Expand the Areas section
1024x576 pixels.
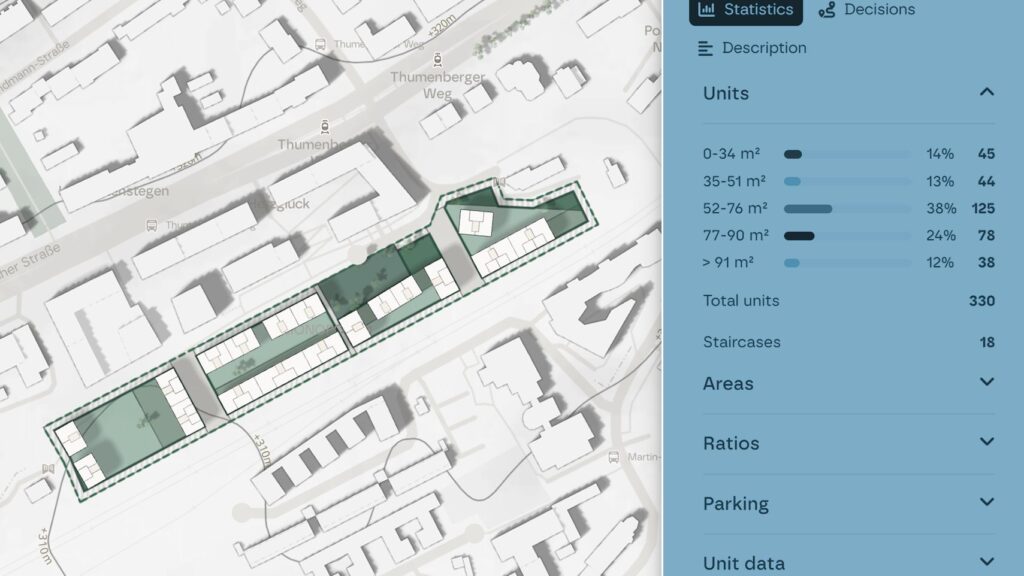point(986,382)
